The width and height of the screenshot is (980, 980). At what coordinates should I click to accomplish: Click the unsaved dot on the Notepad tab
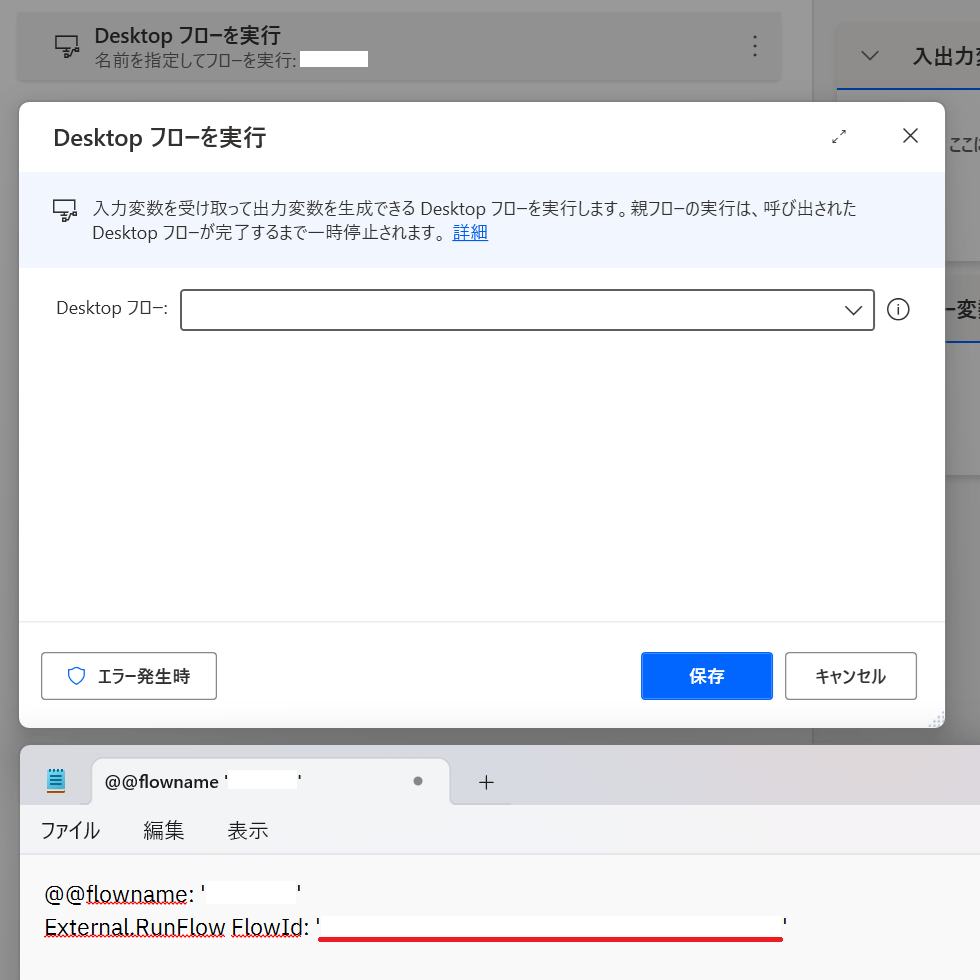pos(418,781)
